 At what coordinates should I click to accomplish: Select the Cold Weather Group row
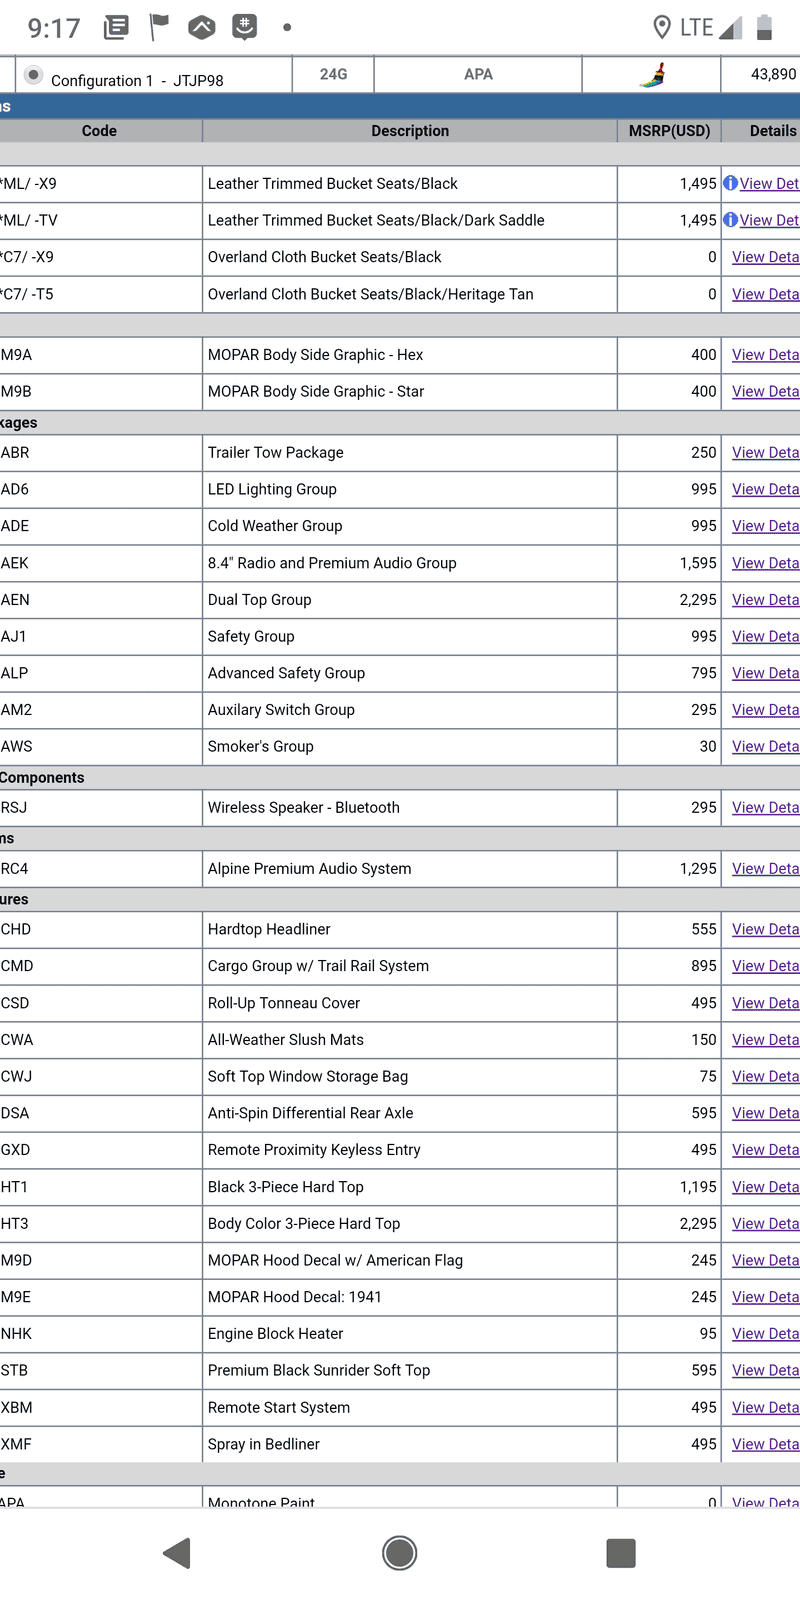pyautogui.click(x=400, y=526)
